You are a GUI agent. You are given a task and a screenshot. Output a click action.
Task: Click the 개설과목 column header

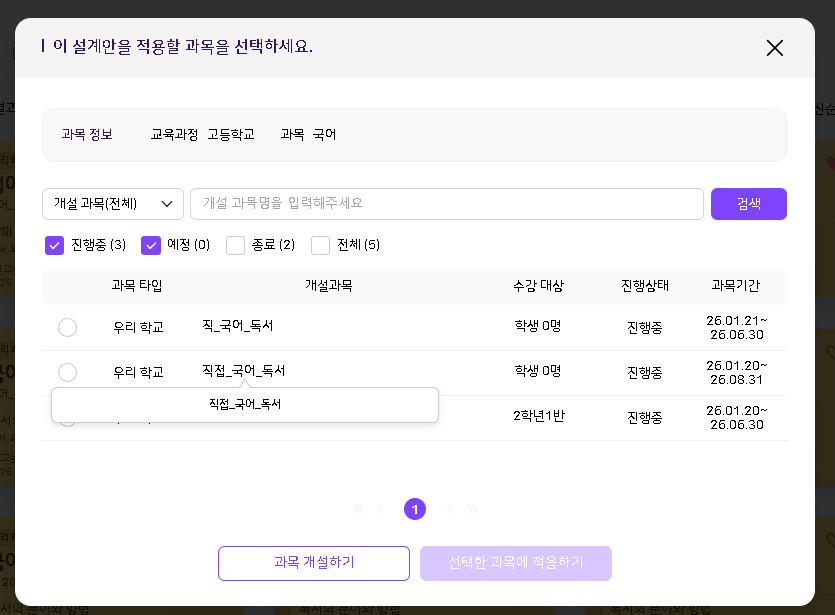pos(329,286)
